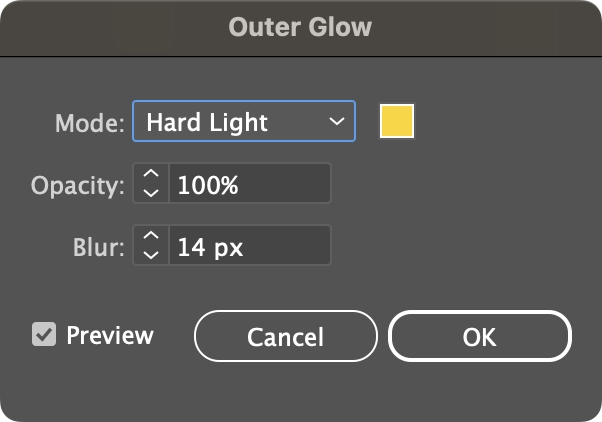Click the Blur stepper arrows box
The width and height of the screenshot is (602, 422).
pos(151,245)
